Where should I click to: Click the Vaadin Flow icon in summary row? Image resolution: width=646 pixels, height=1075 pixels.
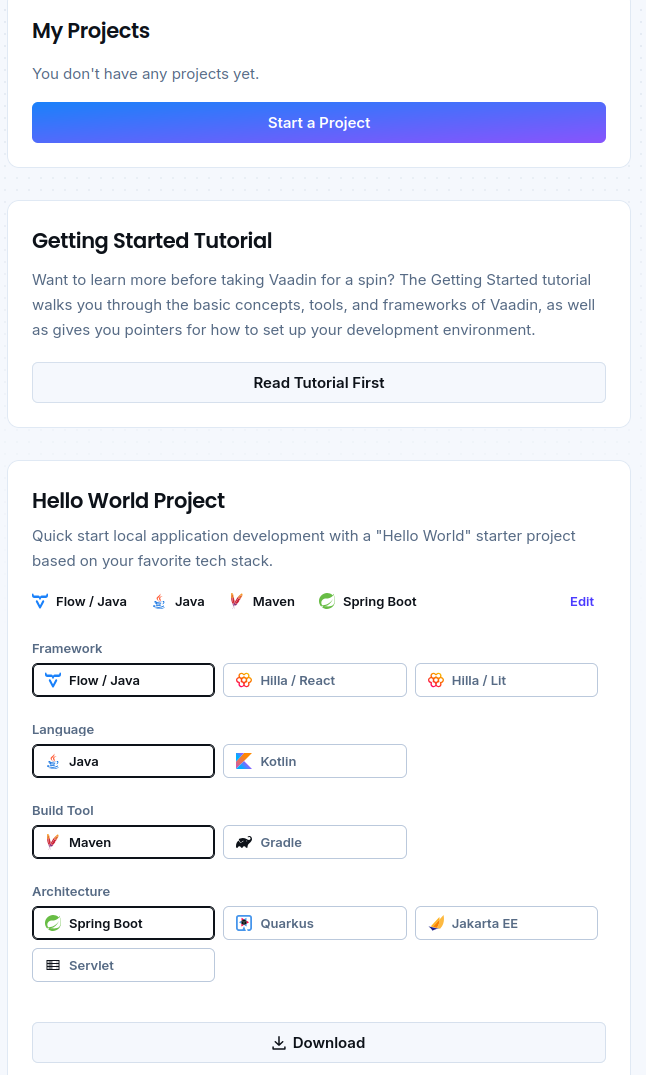(40, 601)
